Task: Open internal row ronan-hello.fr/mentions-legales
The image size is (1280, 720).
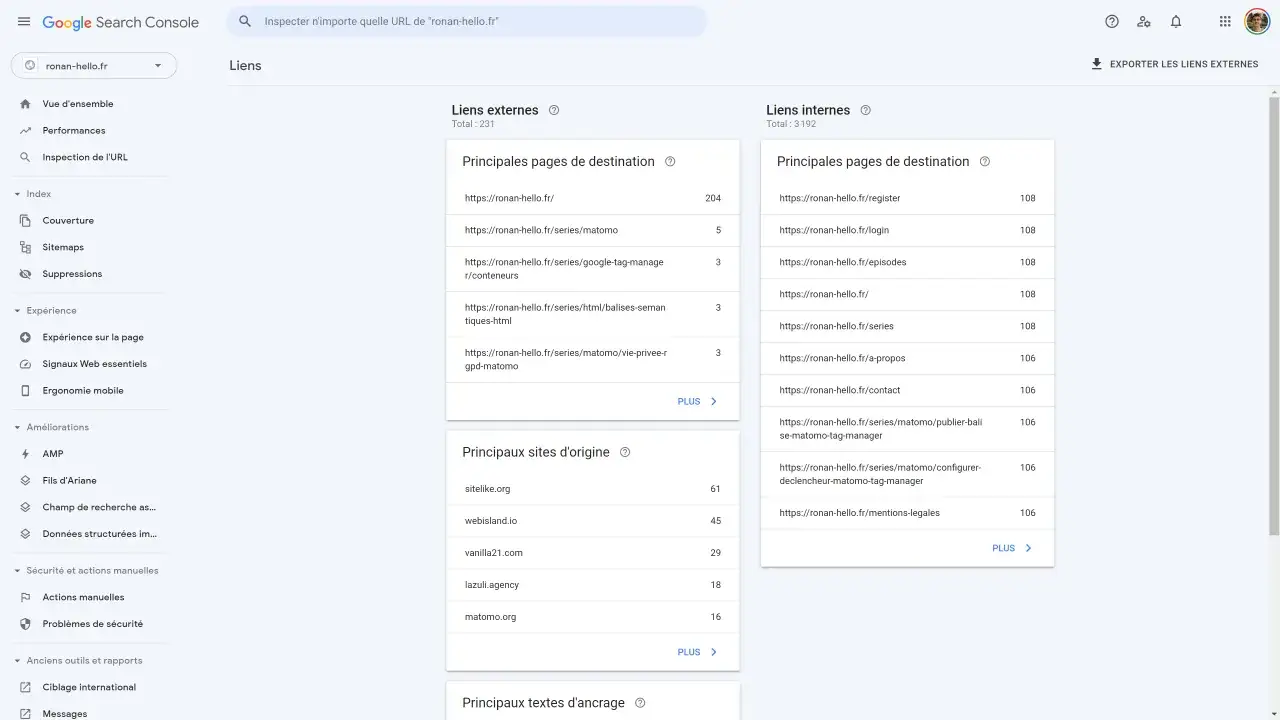Action: coord(907,513)
